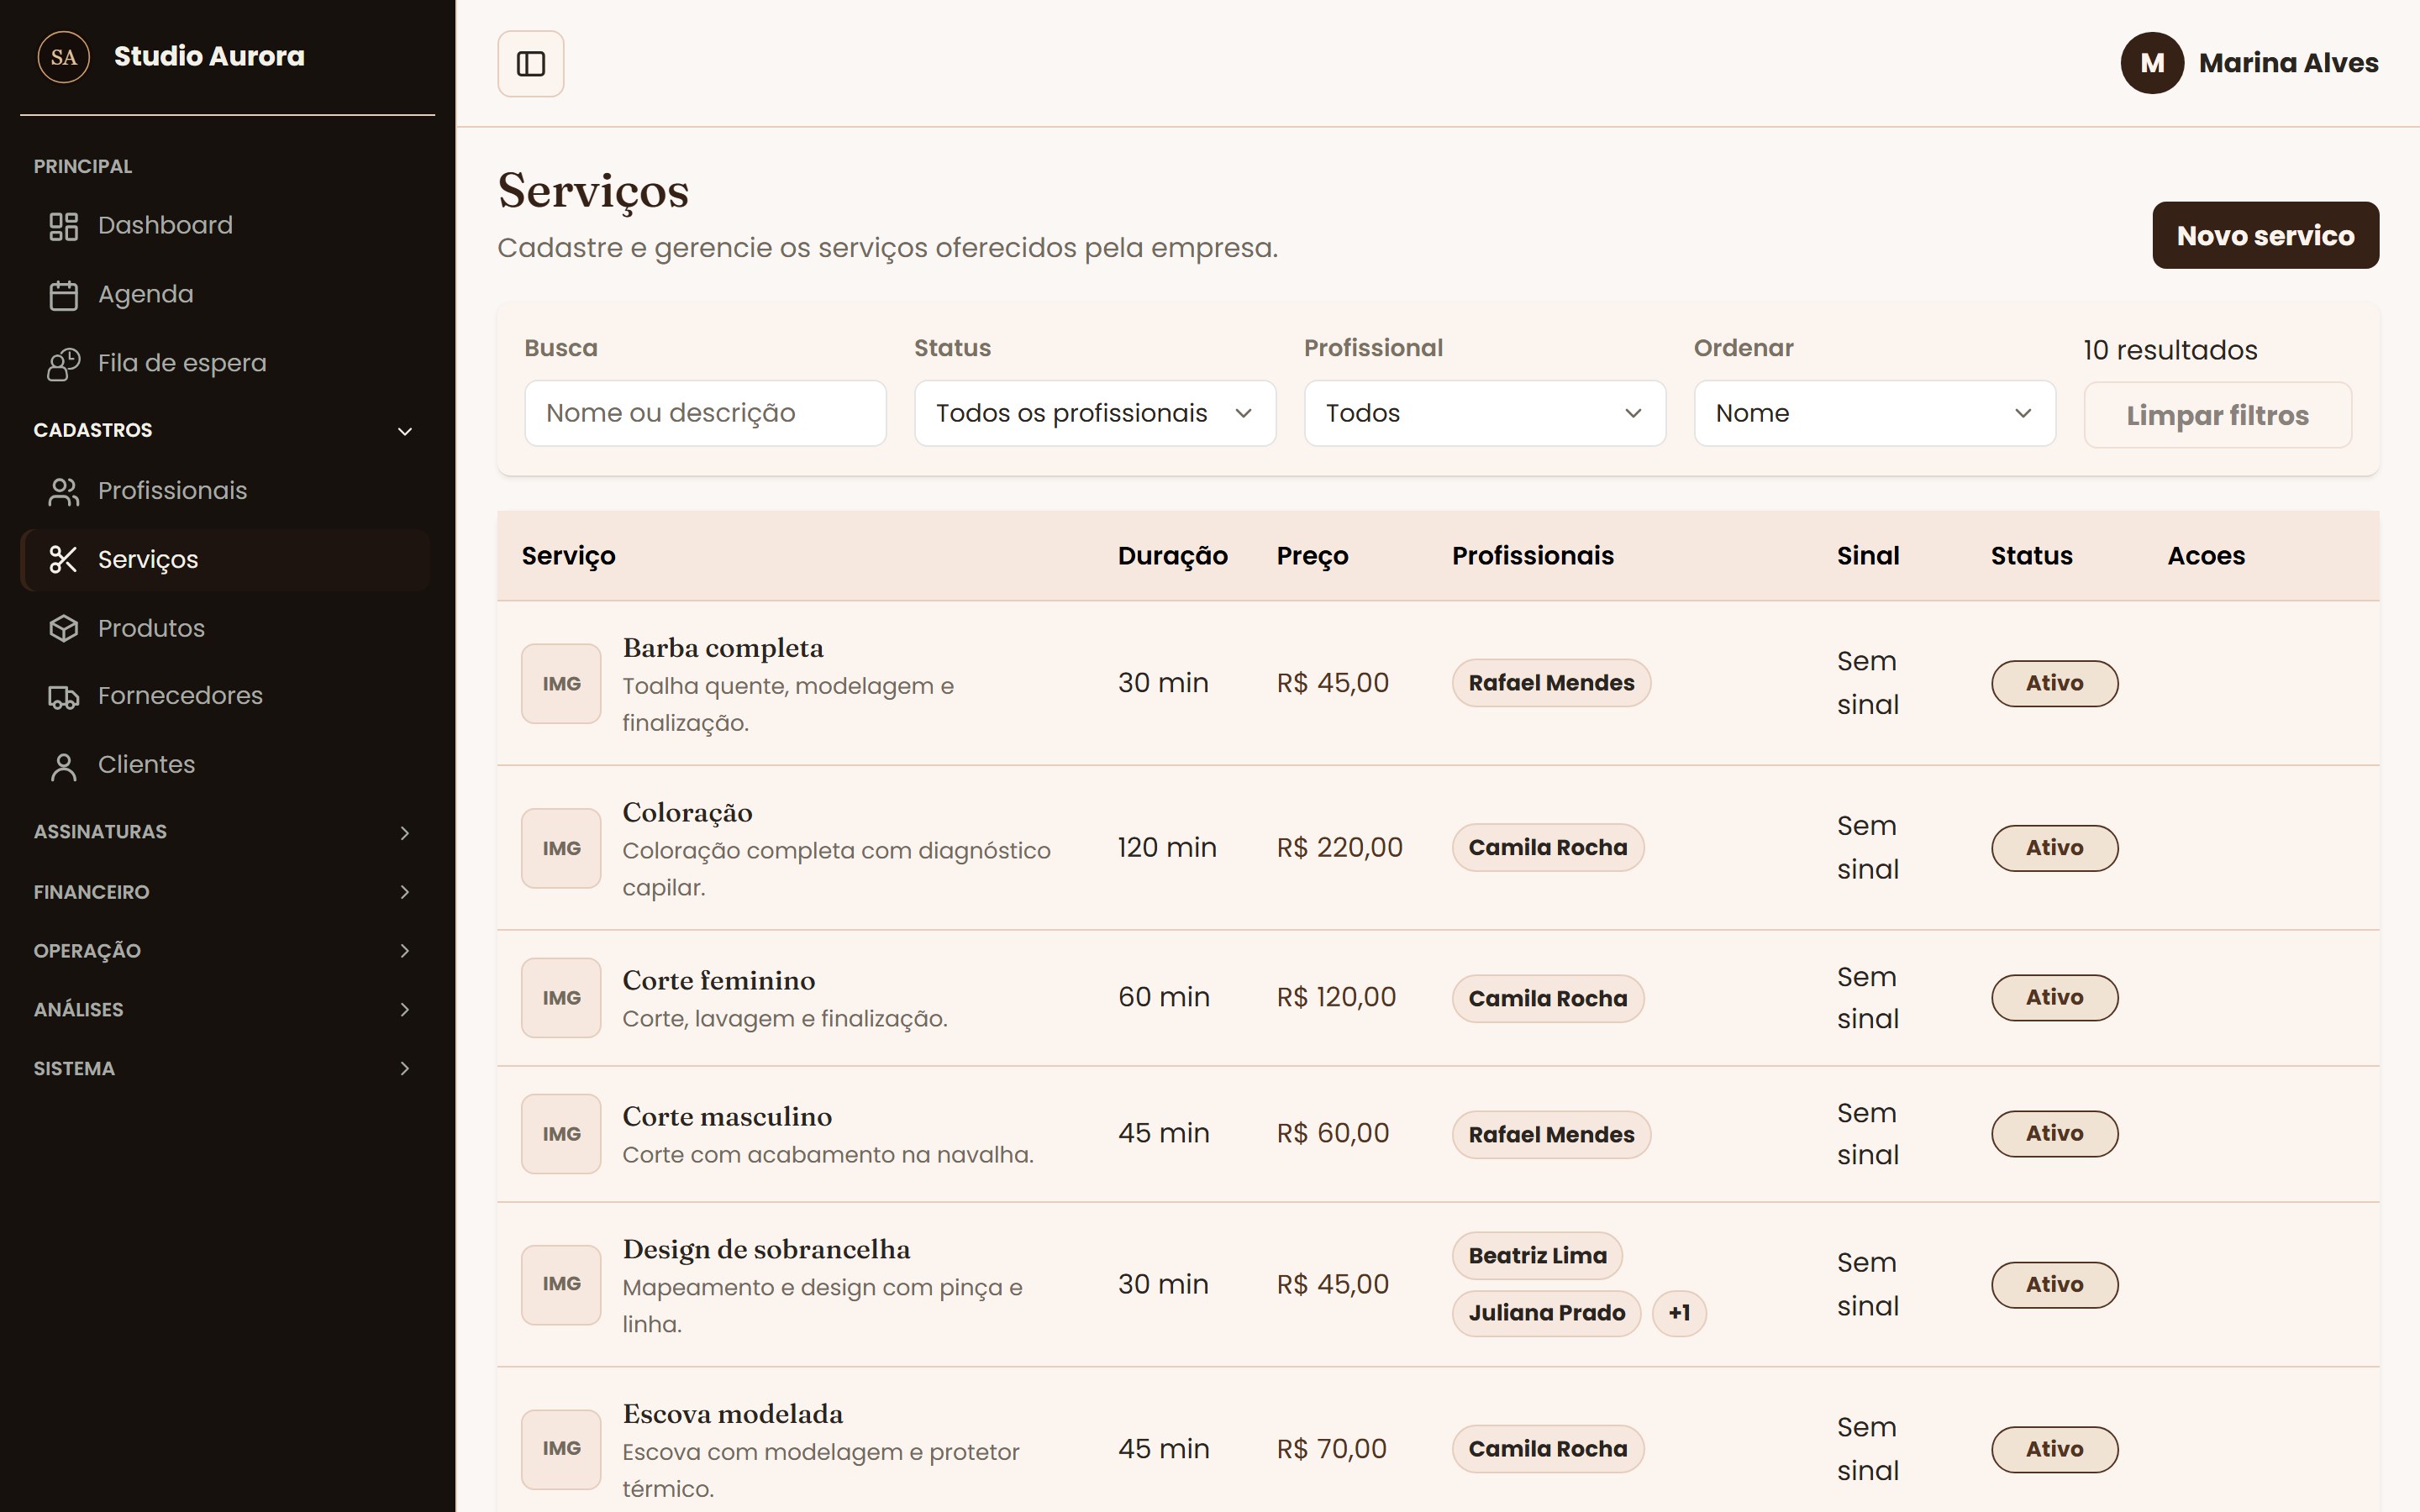Click the Agenda calendar icon
The width and height of the screenshot is (2420, 1512).
pos(64,295)
